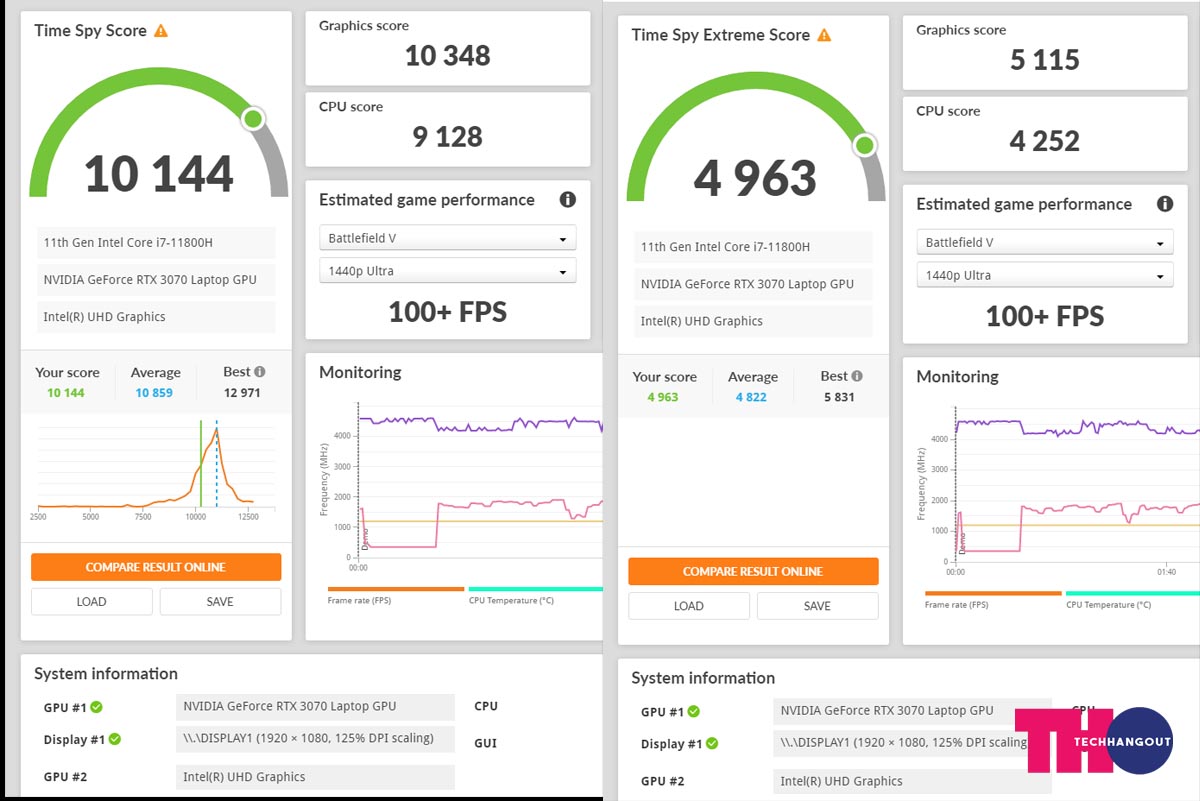Click Time Spy score distribution chart
The width and height of the screenshot is (1200, 801).
pos(156,472)
